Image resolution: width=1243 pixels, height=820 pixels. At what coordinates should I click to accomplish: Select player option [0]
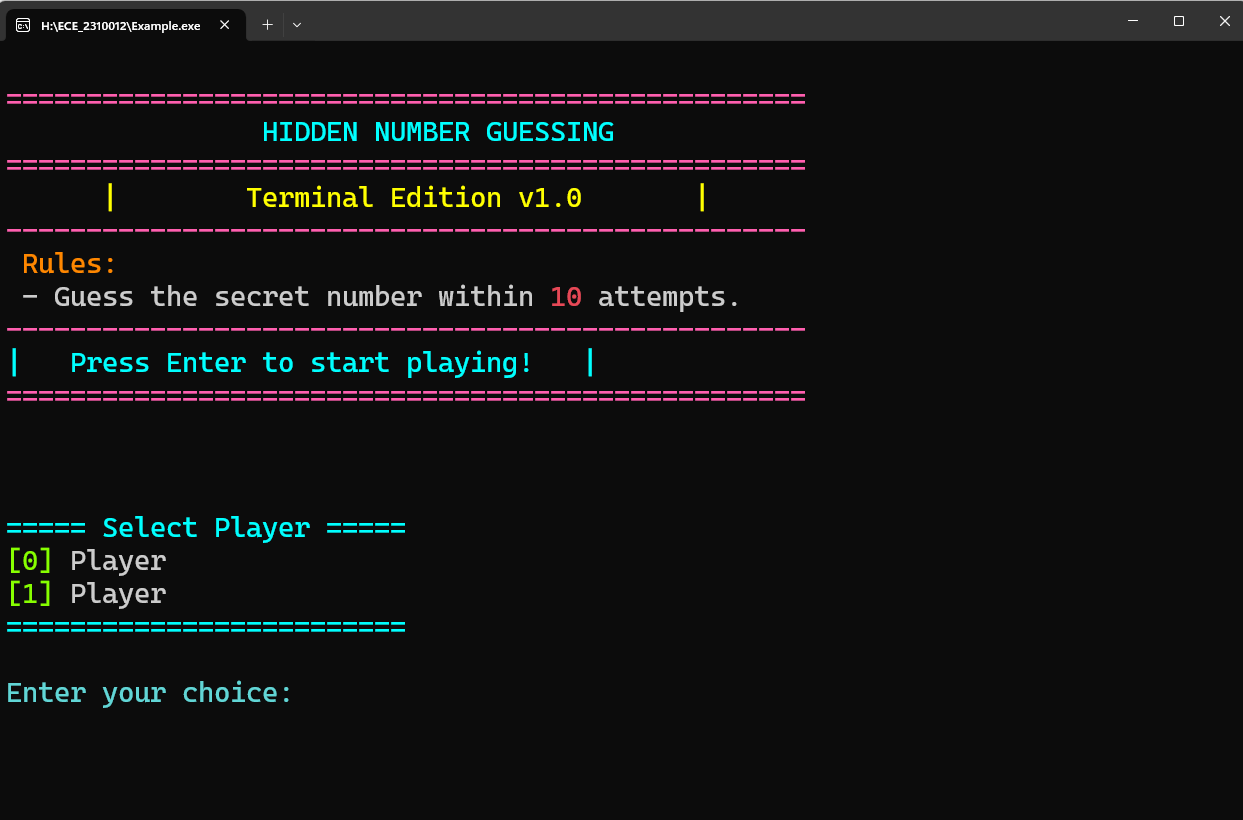point(86,560)
